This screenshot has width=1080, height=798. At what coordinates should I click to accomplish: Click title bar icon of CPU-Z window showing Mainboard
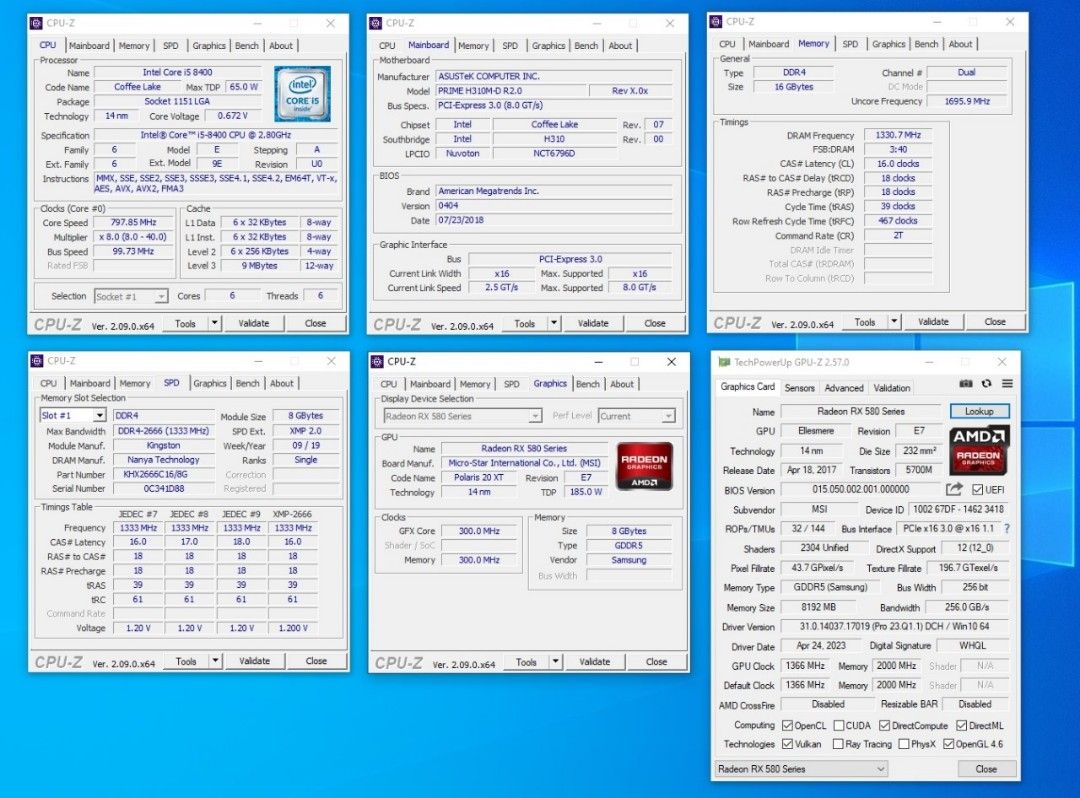(x=375, y=23)
